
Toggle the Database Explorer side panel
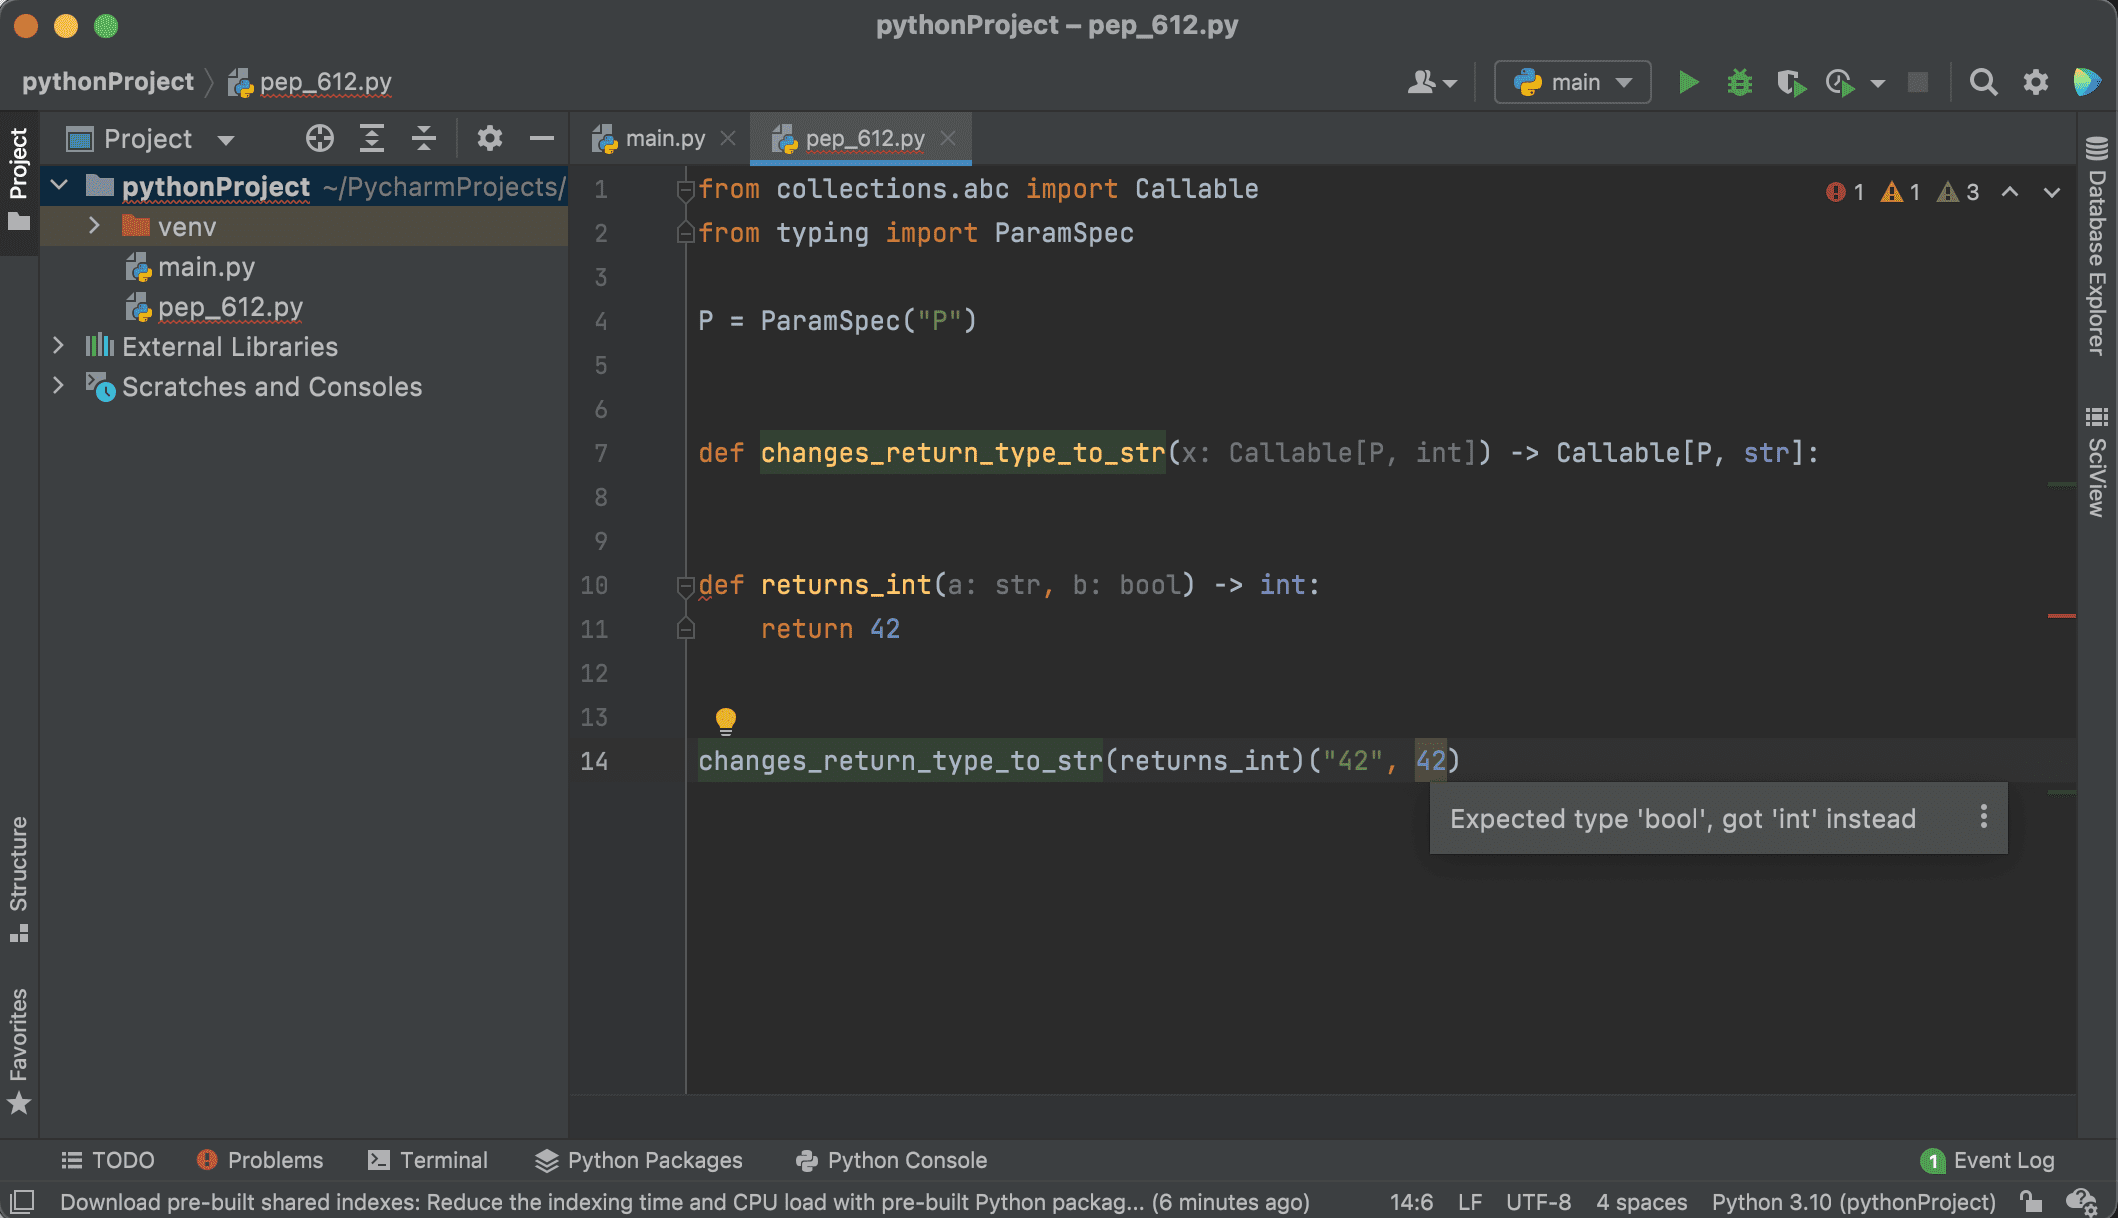[2097, 248]
